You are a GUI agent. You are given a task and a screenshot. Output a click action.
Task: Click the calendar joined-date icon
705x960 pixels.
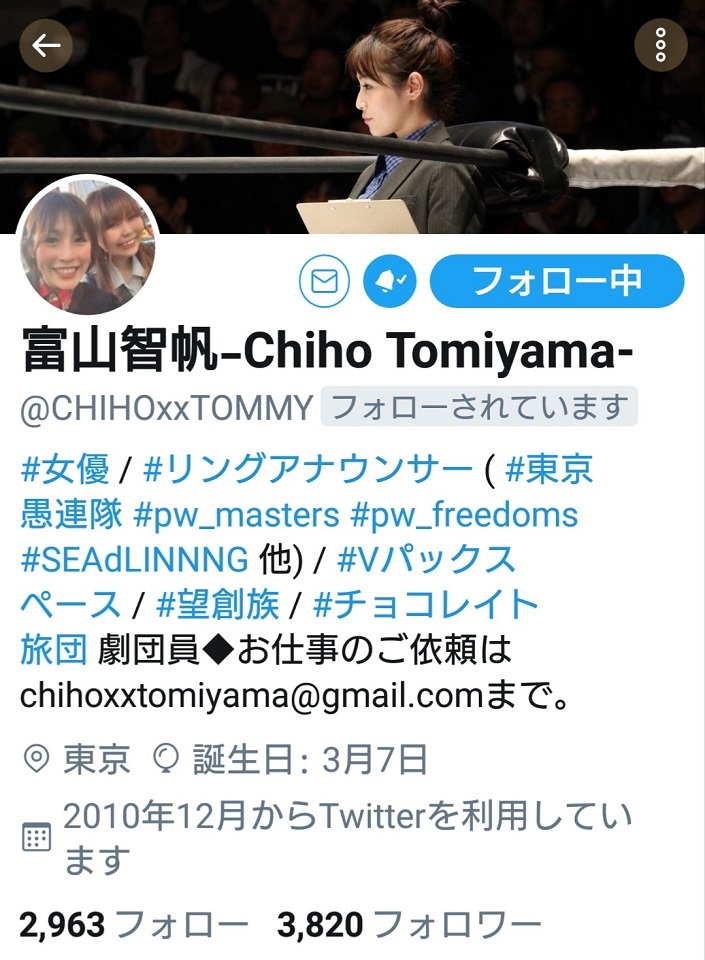tap(36, 837)
